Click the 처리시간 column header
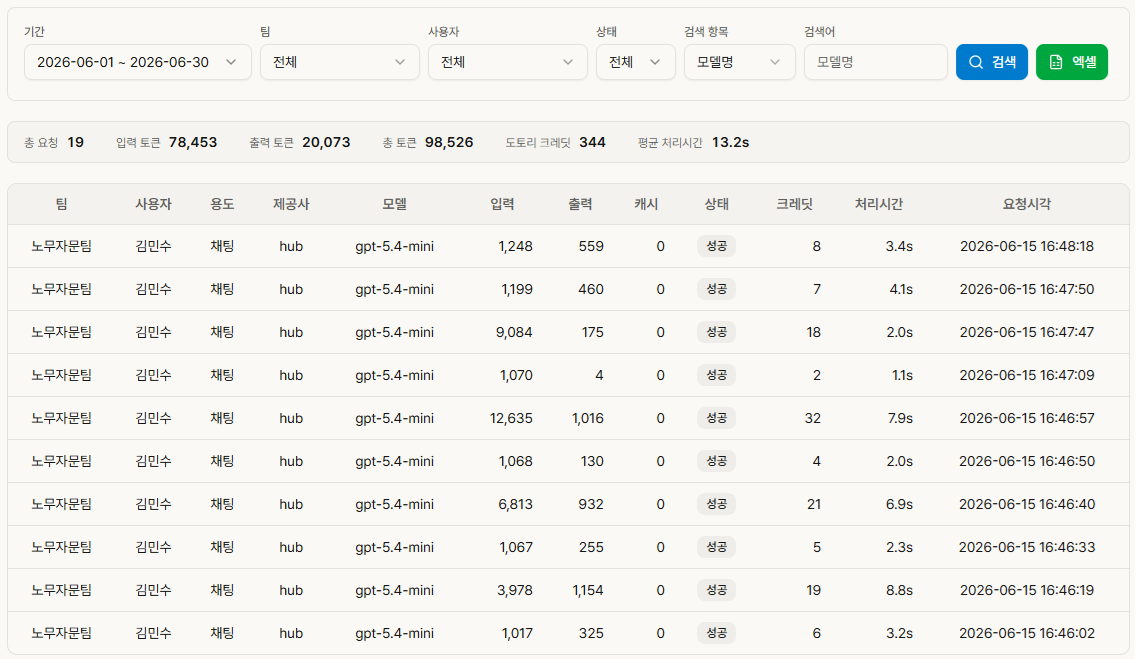This screenshot has width=1137, height=663. (878, 205)
